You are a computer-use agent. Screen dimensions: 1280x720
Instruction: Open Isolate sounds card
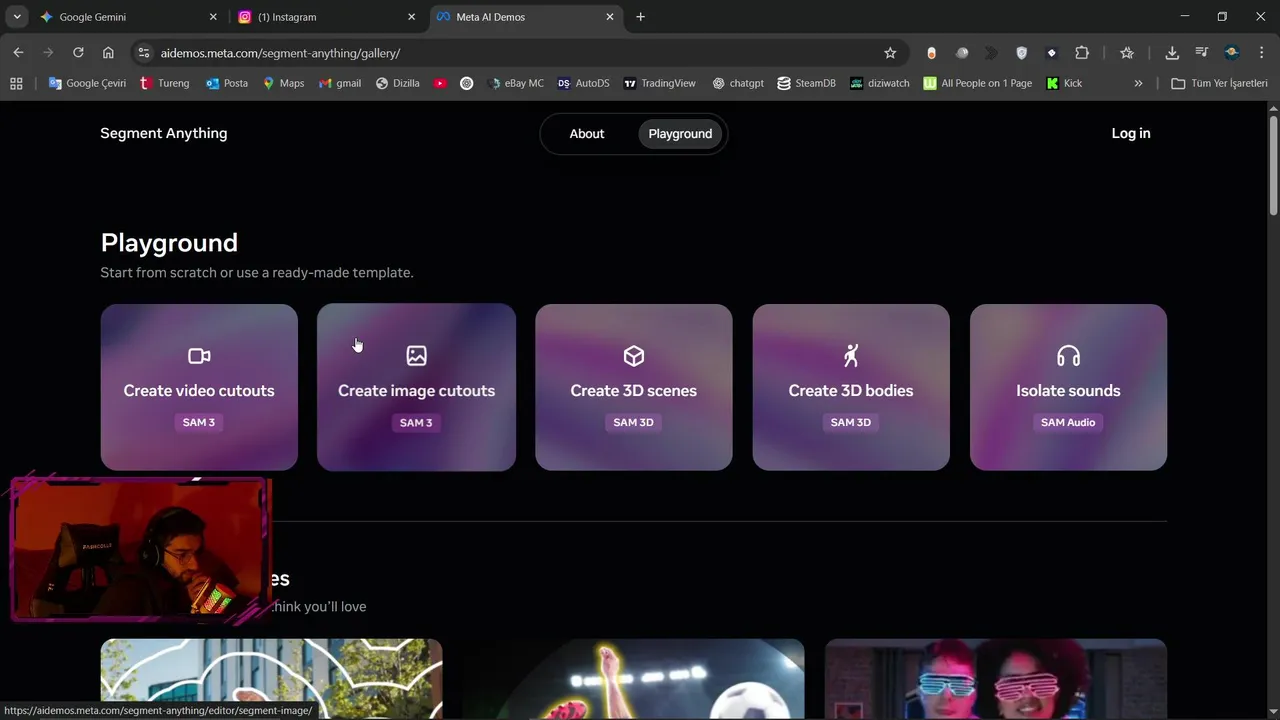(1068, 387)
